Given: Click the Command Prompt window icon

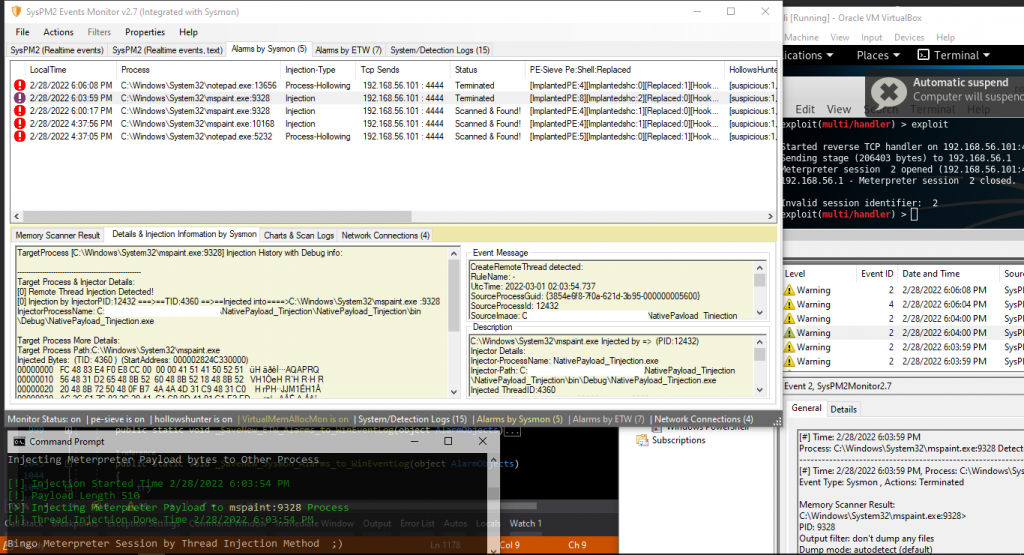Looking at the screenshot, I should pyautogui.click(x=17, y=441).
